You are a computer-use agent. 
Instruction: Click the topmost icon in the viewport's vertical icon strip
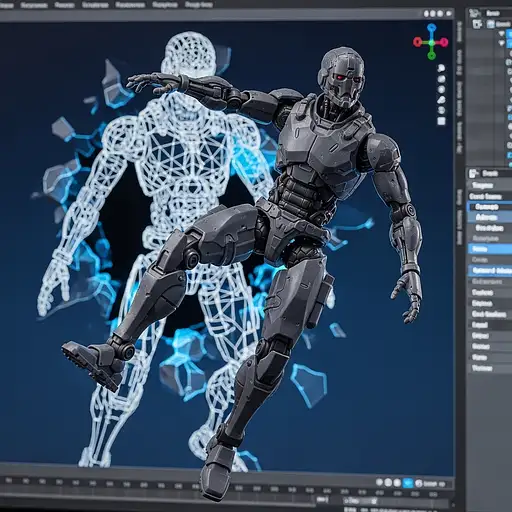point(441,69)
